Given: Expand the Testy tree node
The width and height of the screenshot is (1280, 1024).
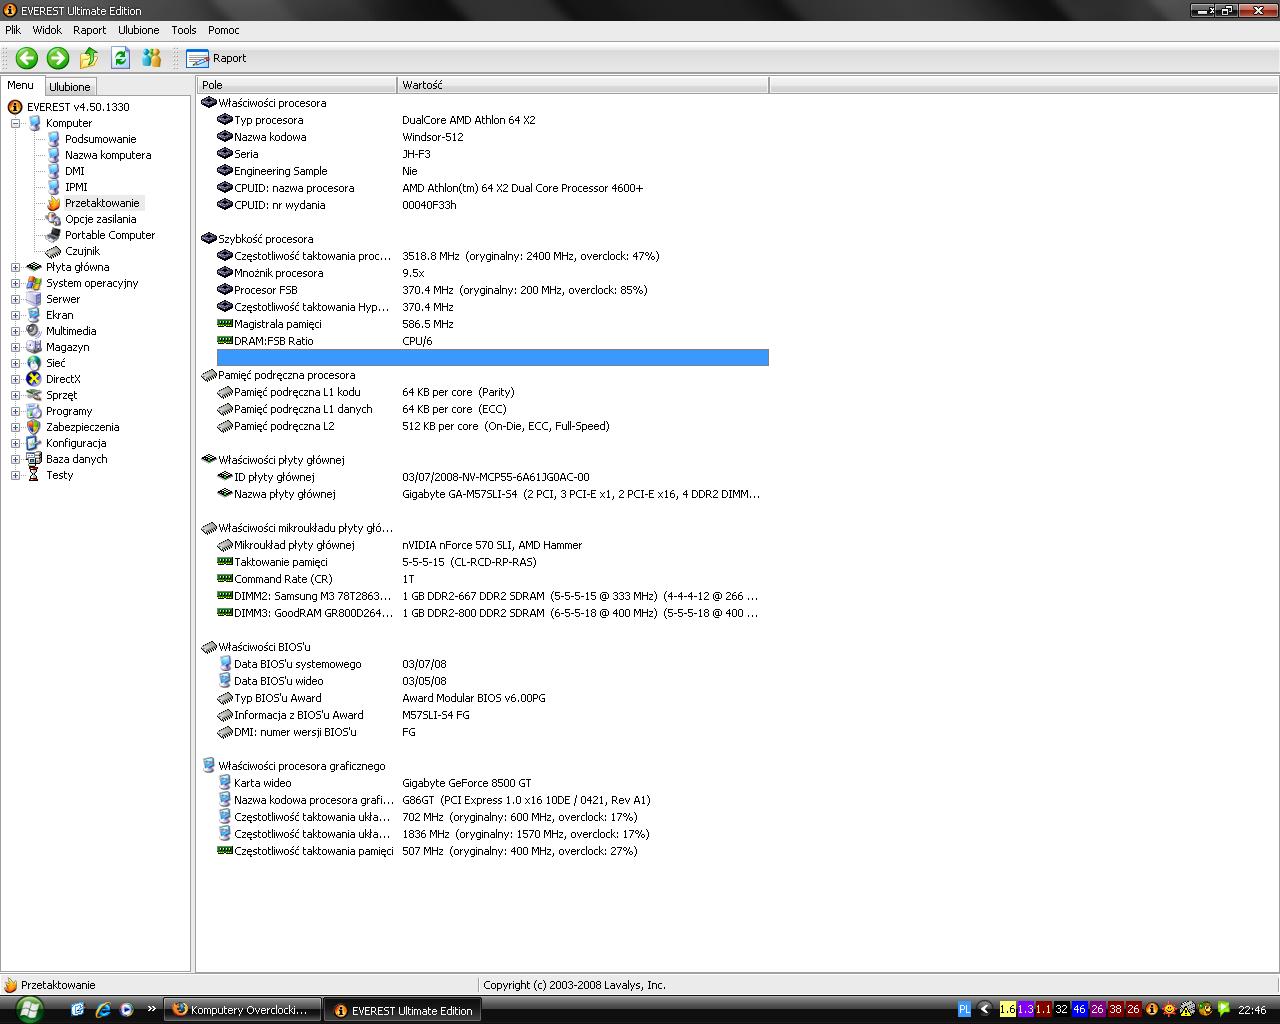Looking at the screenshot, I should (15, 475).
